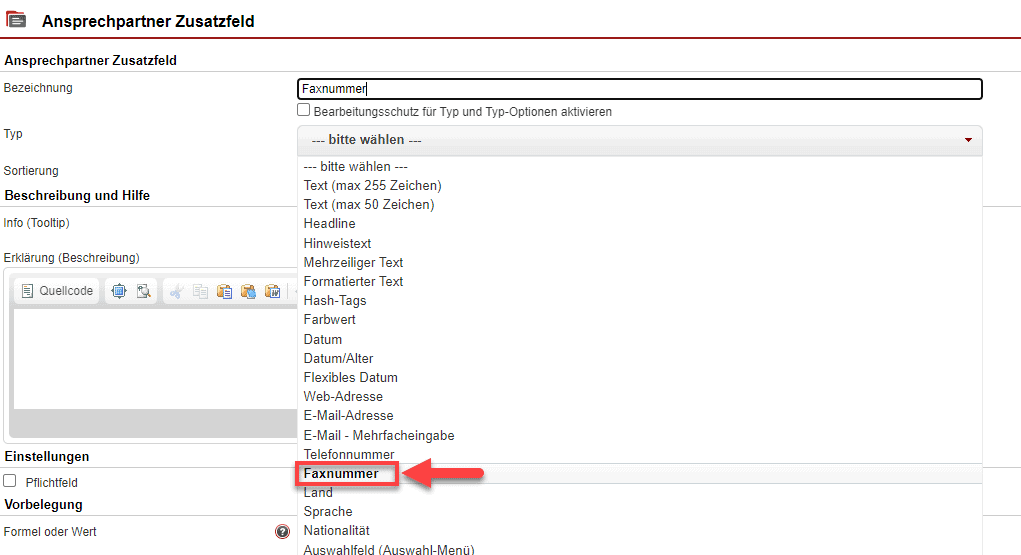This screenshot has width=1021, height=555.
Task: Click the Quellcode source button in editor
Action: click(x=57, y=291)
